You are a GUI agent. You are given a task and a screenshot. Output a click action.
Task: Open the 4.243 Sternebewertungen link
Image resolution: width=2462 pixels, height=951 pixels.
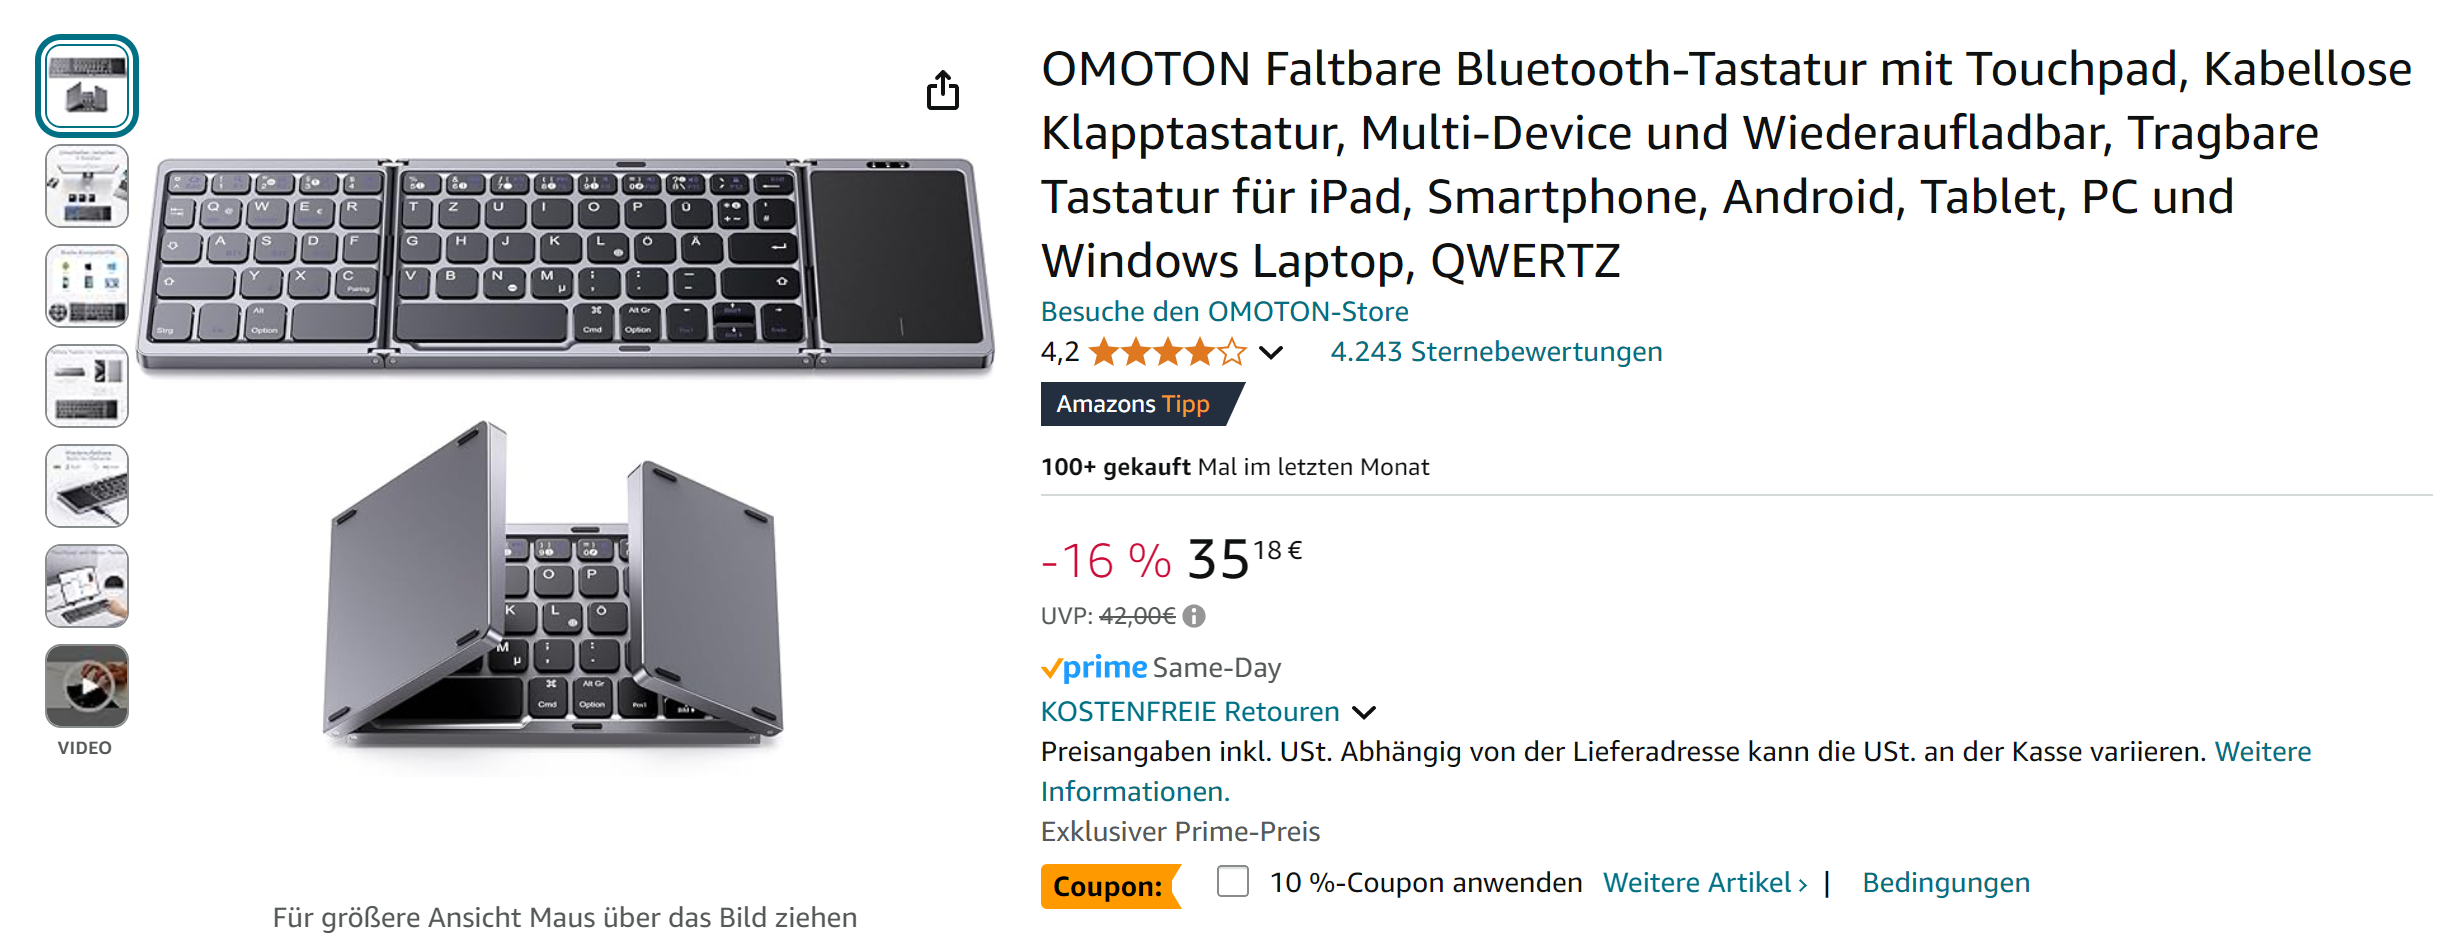tap(1495, 352)
